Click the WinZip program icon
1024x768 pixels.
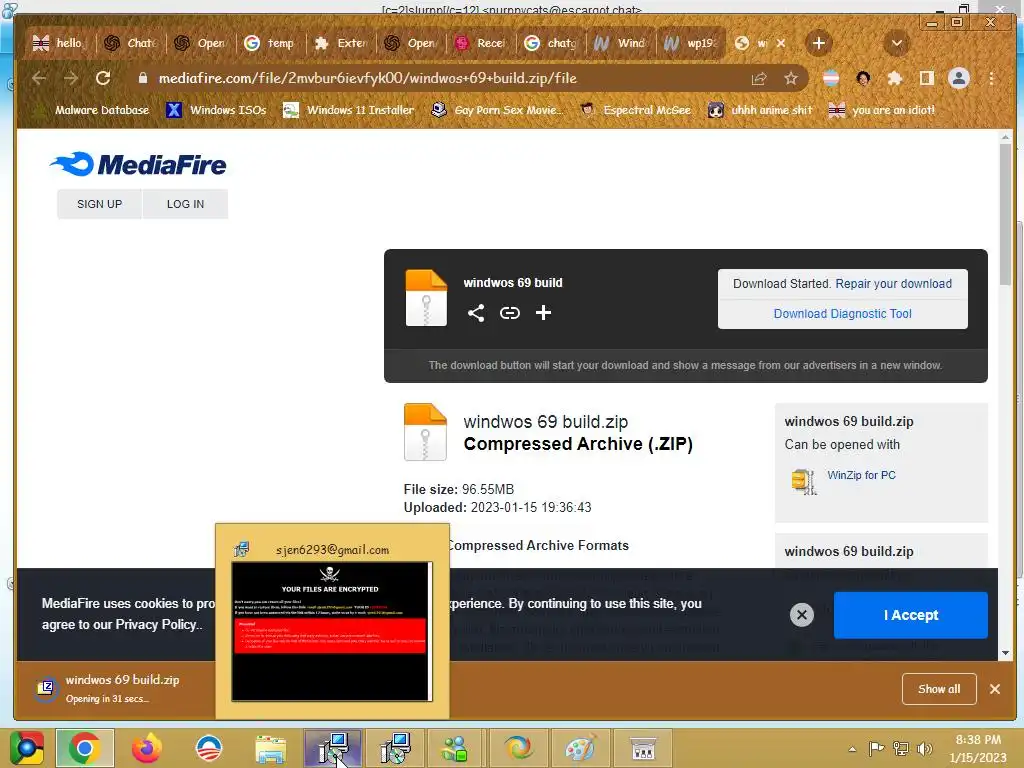click(803, 482)
